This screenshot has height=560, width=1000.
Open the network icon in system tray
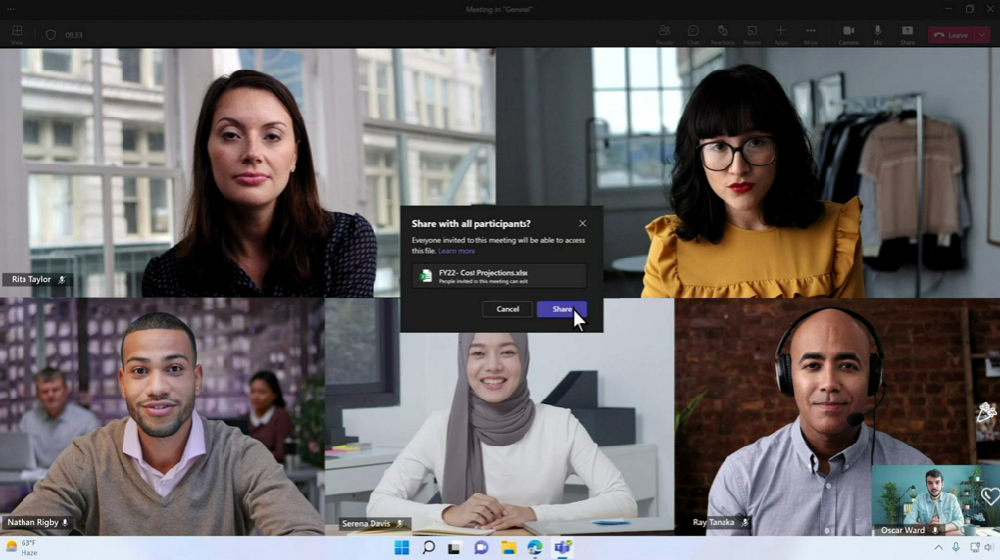974,548
